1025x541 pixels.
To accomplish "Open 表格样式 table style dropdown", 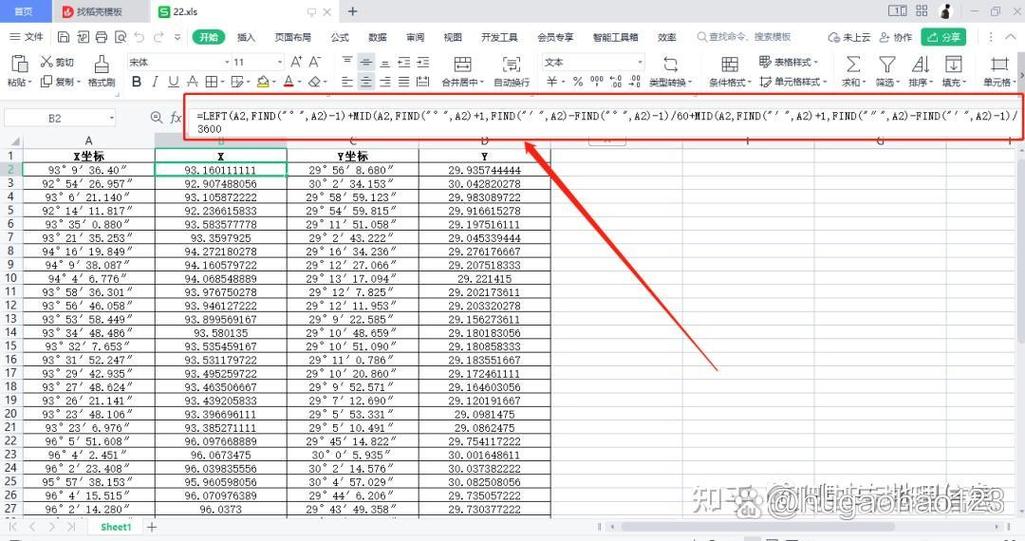I will tap(788, 62).
